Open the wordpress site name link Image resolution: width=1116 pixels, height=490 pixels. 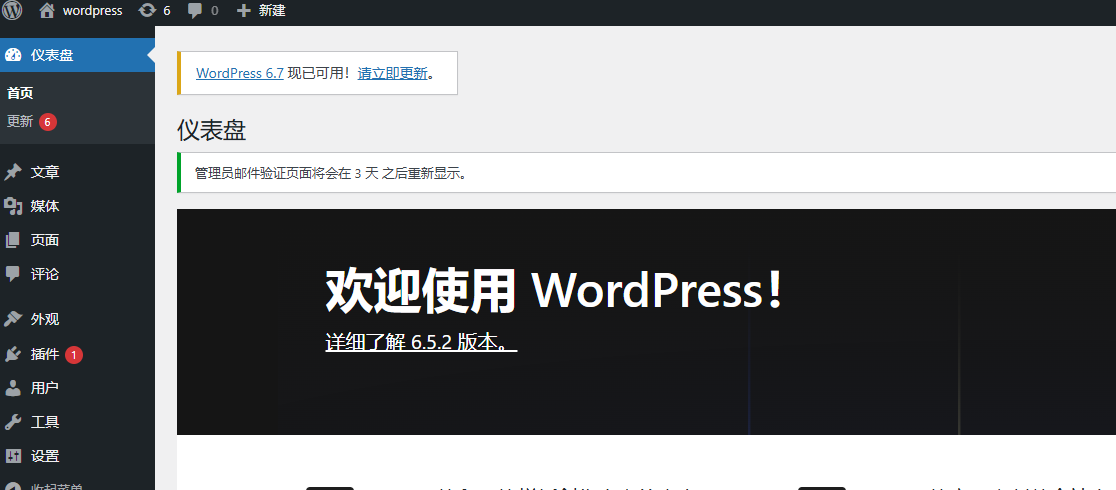point(93,11)
